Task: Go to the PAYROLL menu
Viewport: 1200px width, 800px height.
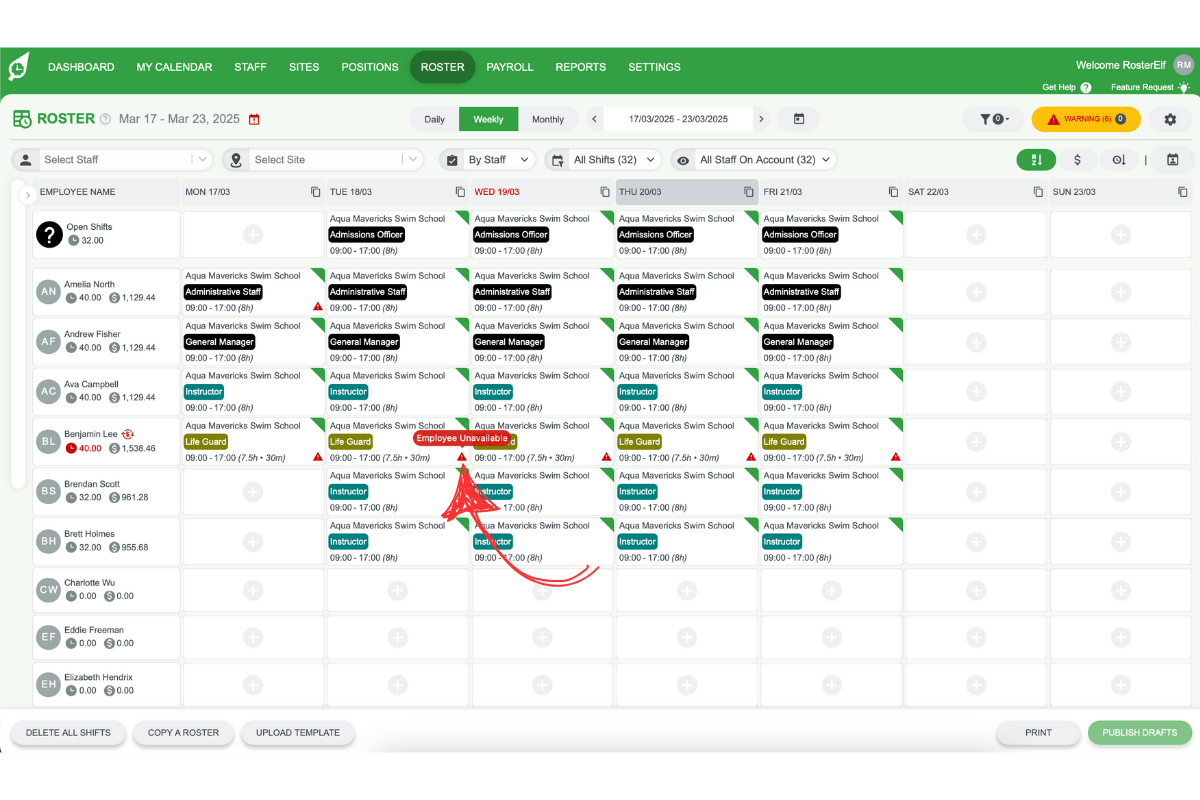Action: [510, 67]
